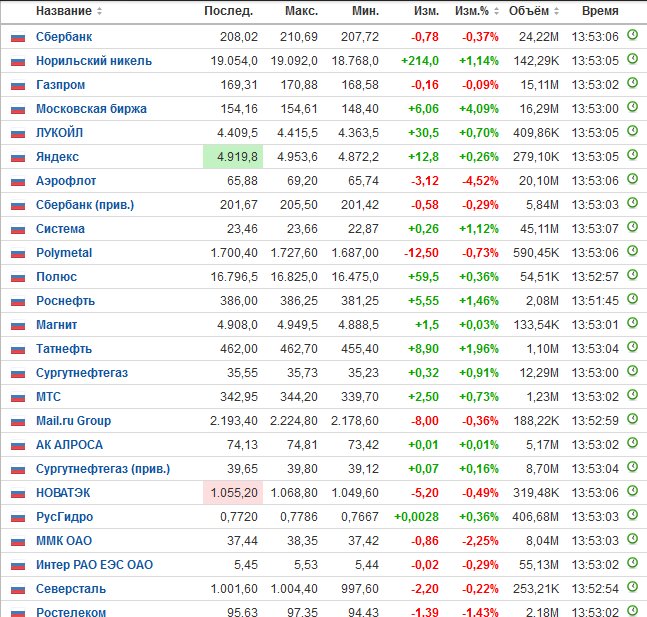Click the clock icon in МТС row
This screenshot has height=617, width=647.
(633, 395)
